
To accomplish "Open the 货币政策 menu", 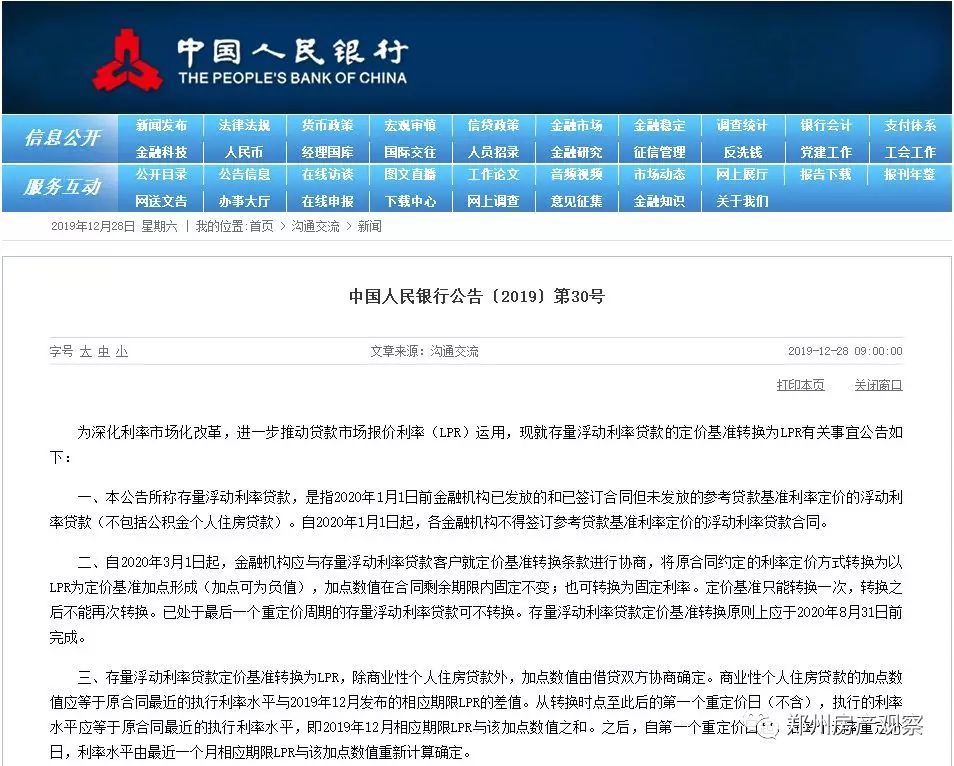I will [328, 125].
